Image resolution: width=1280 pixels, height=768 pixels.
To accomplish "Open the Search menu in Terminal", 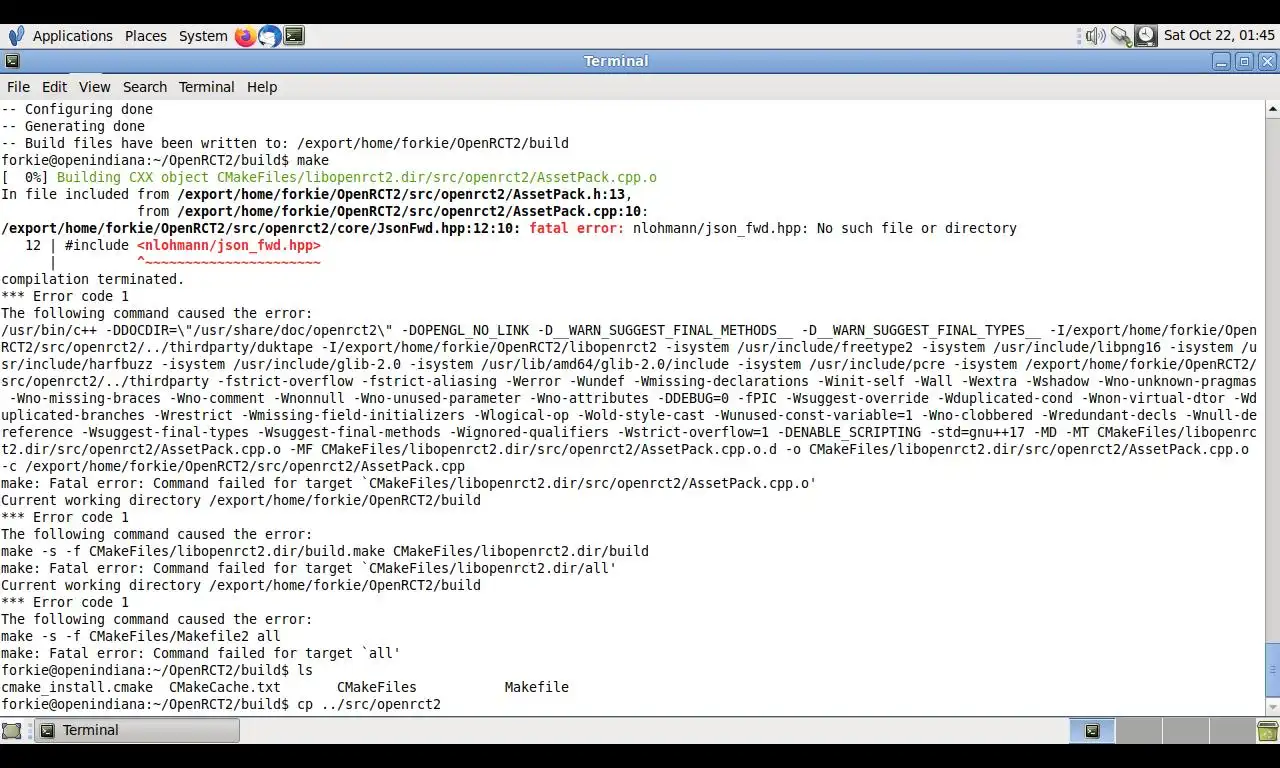I will coord(145,87).
